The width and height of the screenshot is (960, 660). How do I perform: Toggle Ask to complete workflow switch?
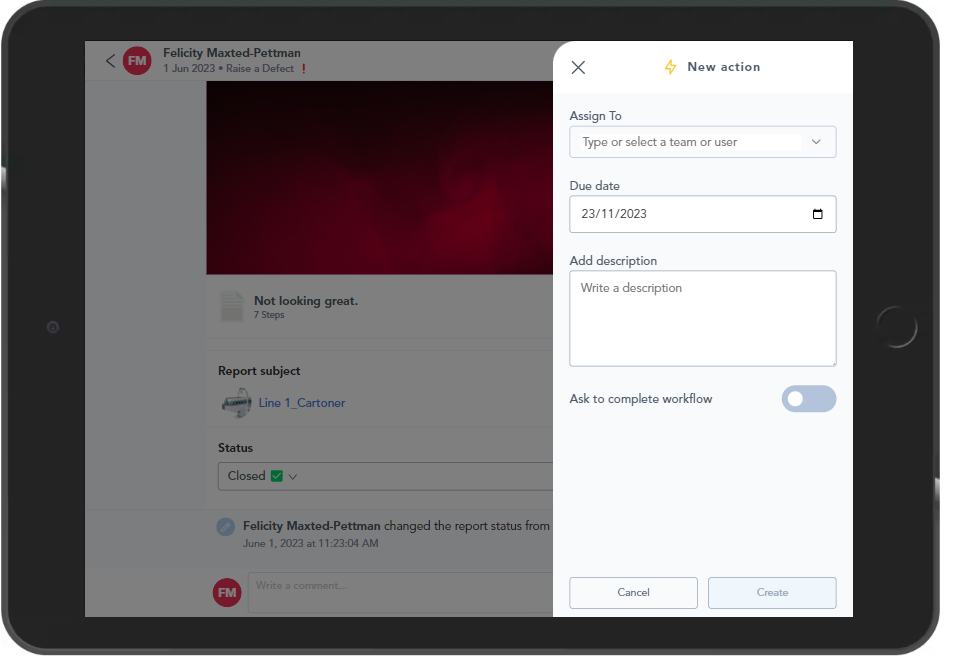[808, 399]
